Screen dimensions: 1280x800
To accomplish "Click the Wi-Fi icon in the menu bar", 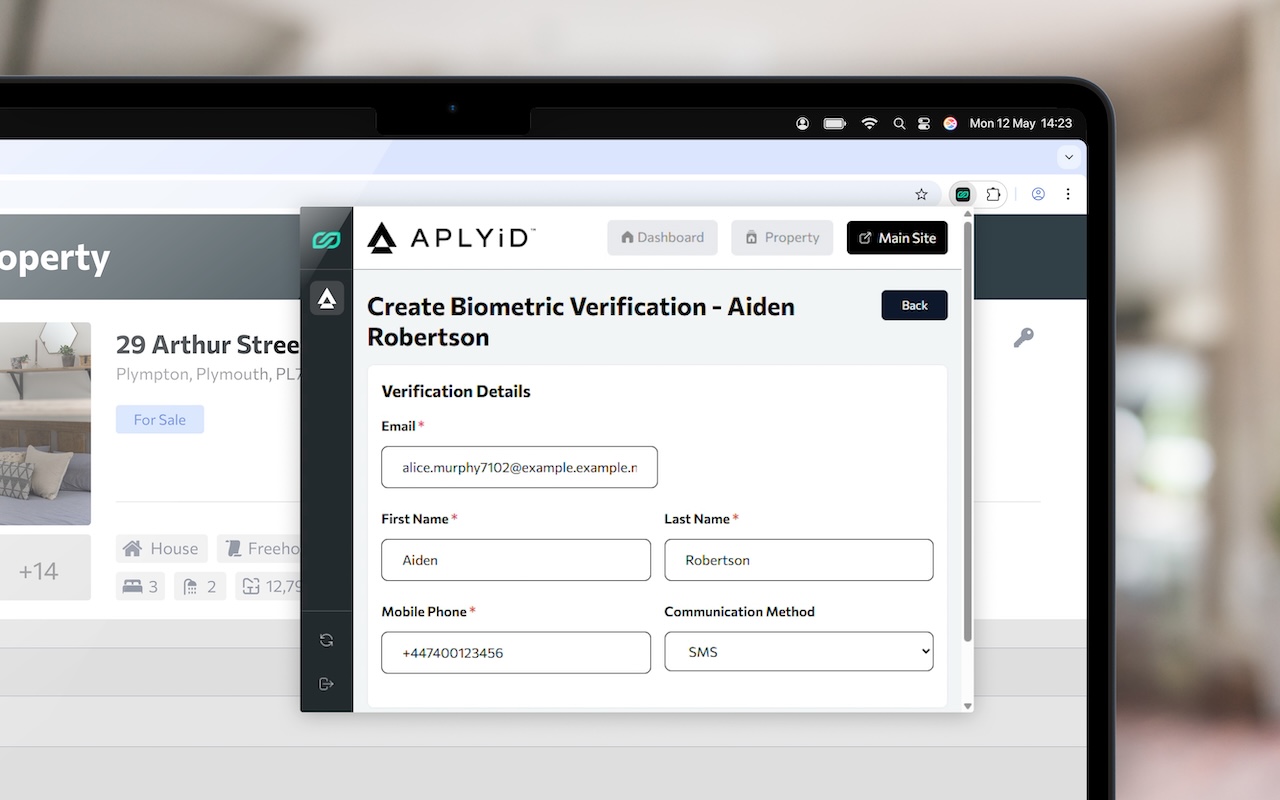I will click(869, 123).
